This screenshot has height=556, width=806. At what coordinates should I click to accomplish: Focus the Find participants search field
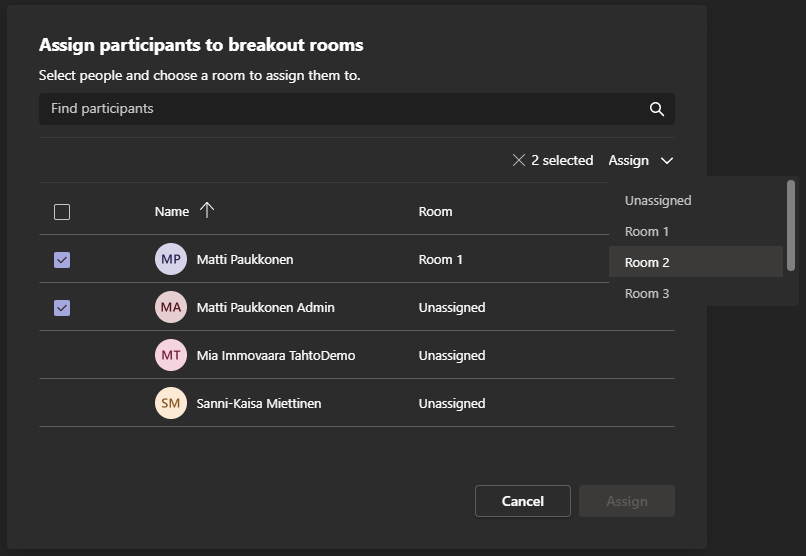340,109
